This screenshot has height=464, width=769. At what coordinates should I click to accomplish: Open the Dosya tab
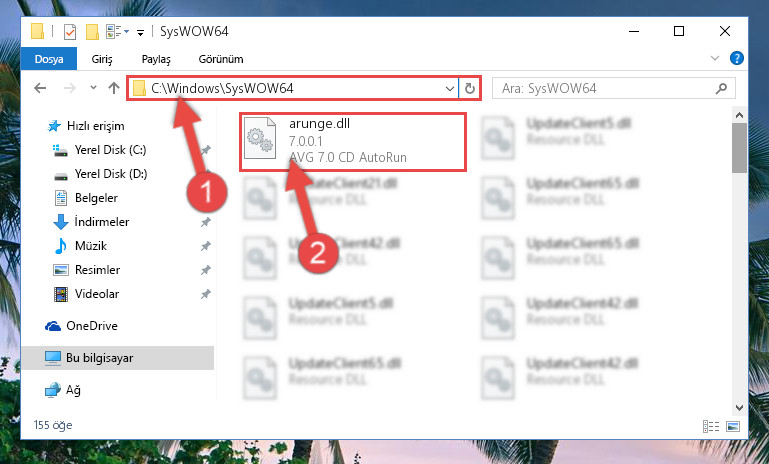pos(49,59)
